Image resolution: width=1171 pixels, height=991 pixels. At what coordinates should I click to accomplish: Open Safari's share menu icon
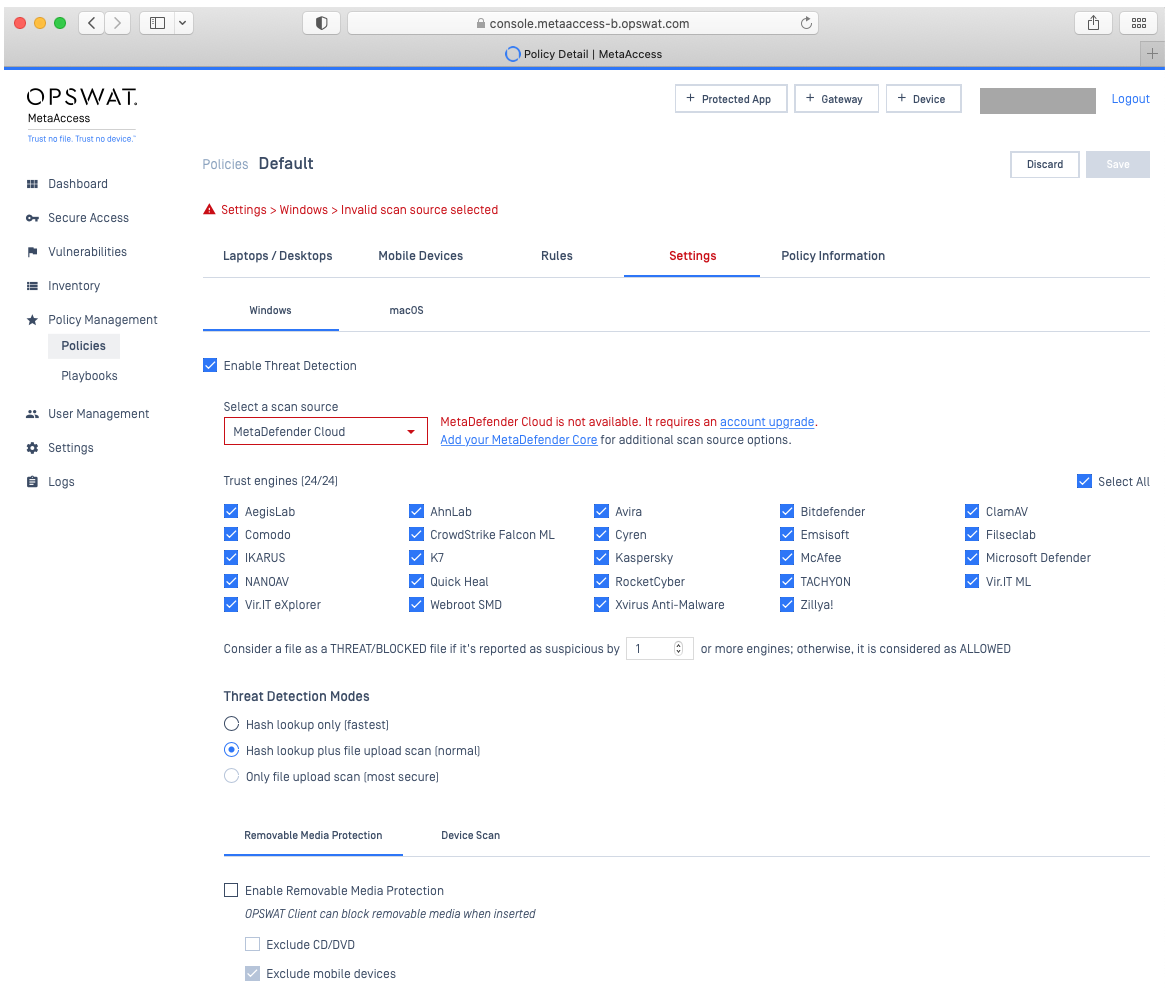(x=1093, y=23)
